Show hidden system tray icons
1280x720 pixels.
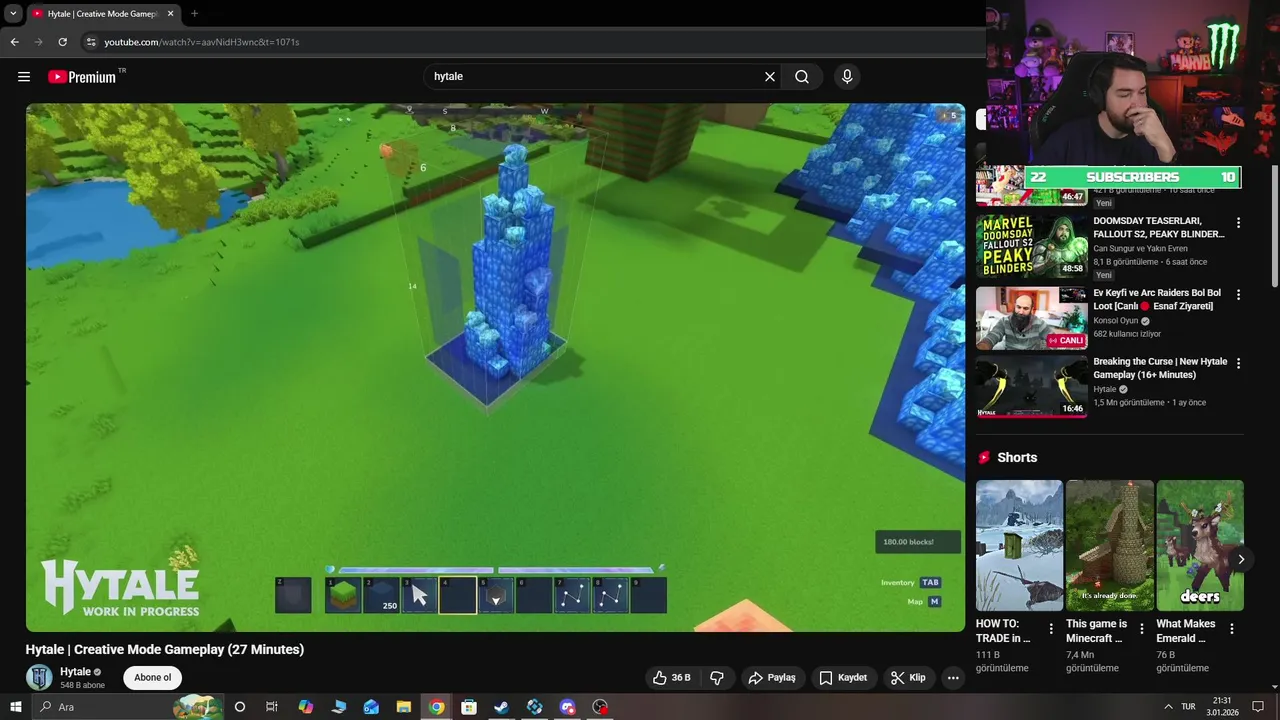(x=1168, y=707)
